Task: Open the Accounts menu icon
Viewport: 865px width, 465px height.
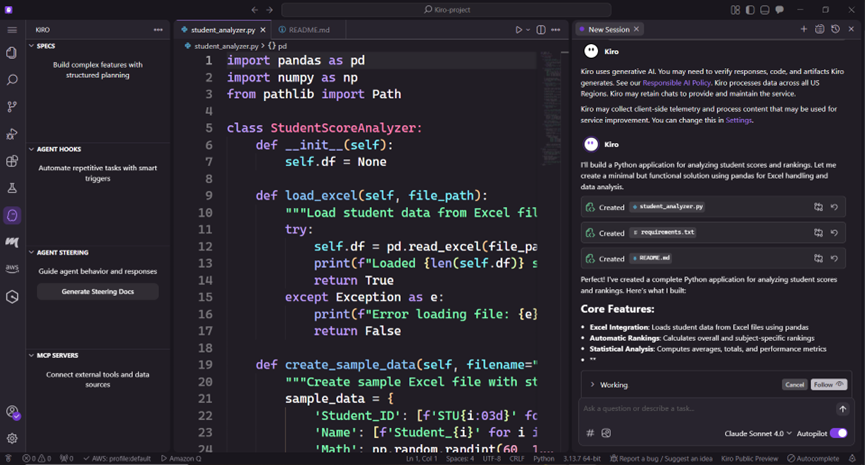Action: point(12,412)
